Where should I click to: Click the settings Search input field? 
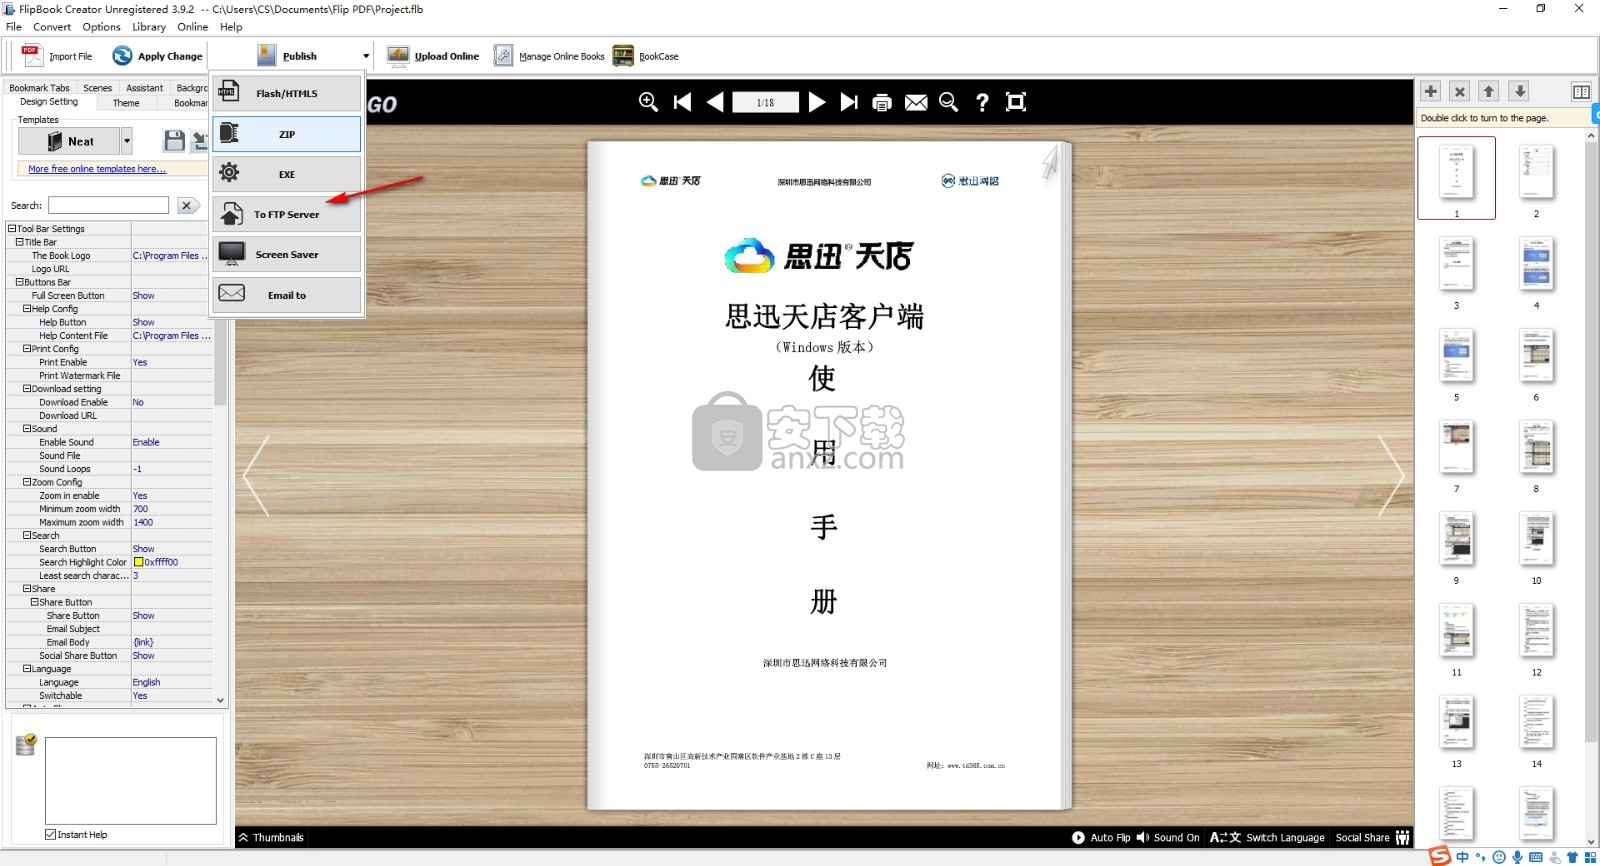coord(108,205)
